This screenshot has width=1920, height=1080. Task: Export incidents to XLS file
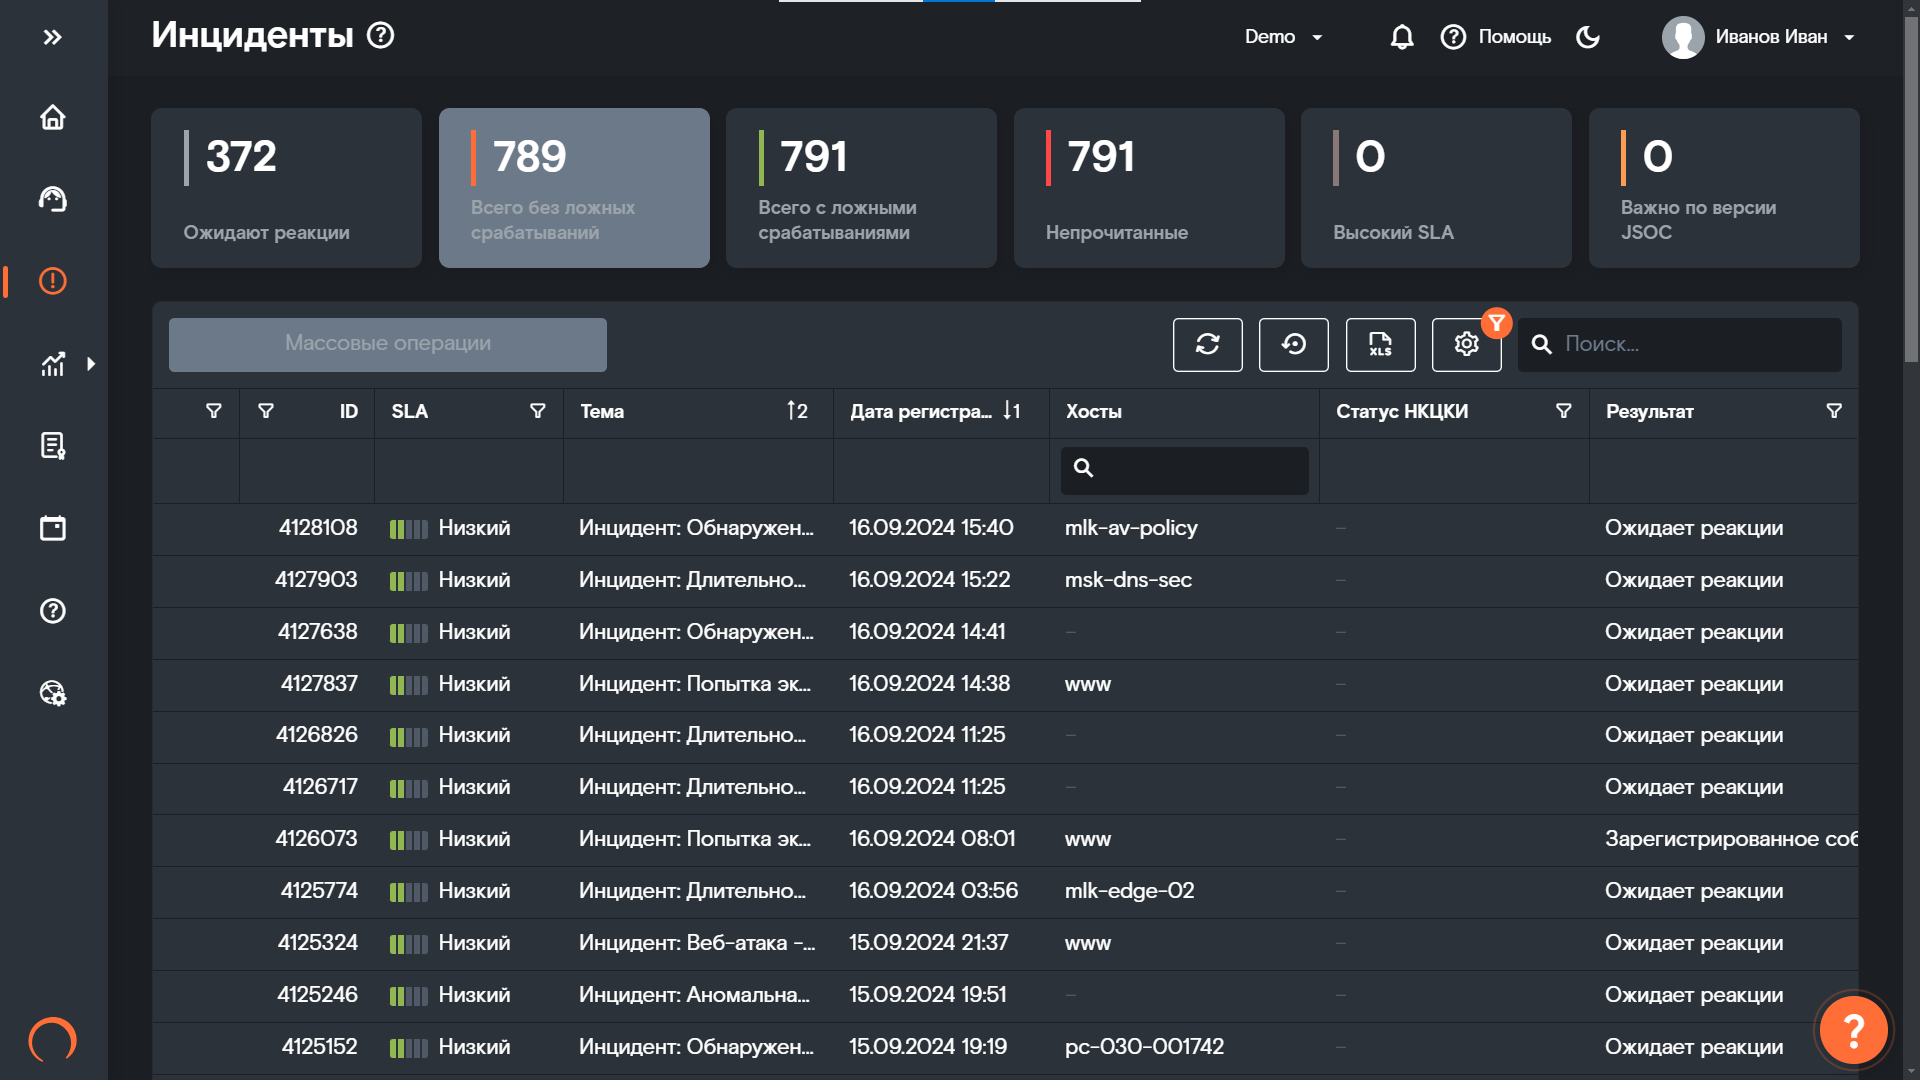pos(1380,344)
